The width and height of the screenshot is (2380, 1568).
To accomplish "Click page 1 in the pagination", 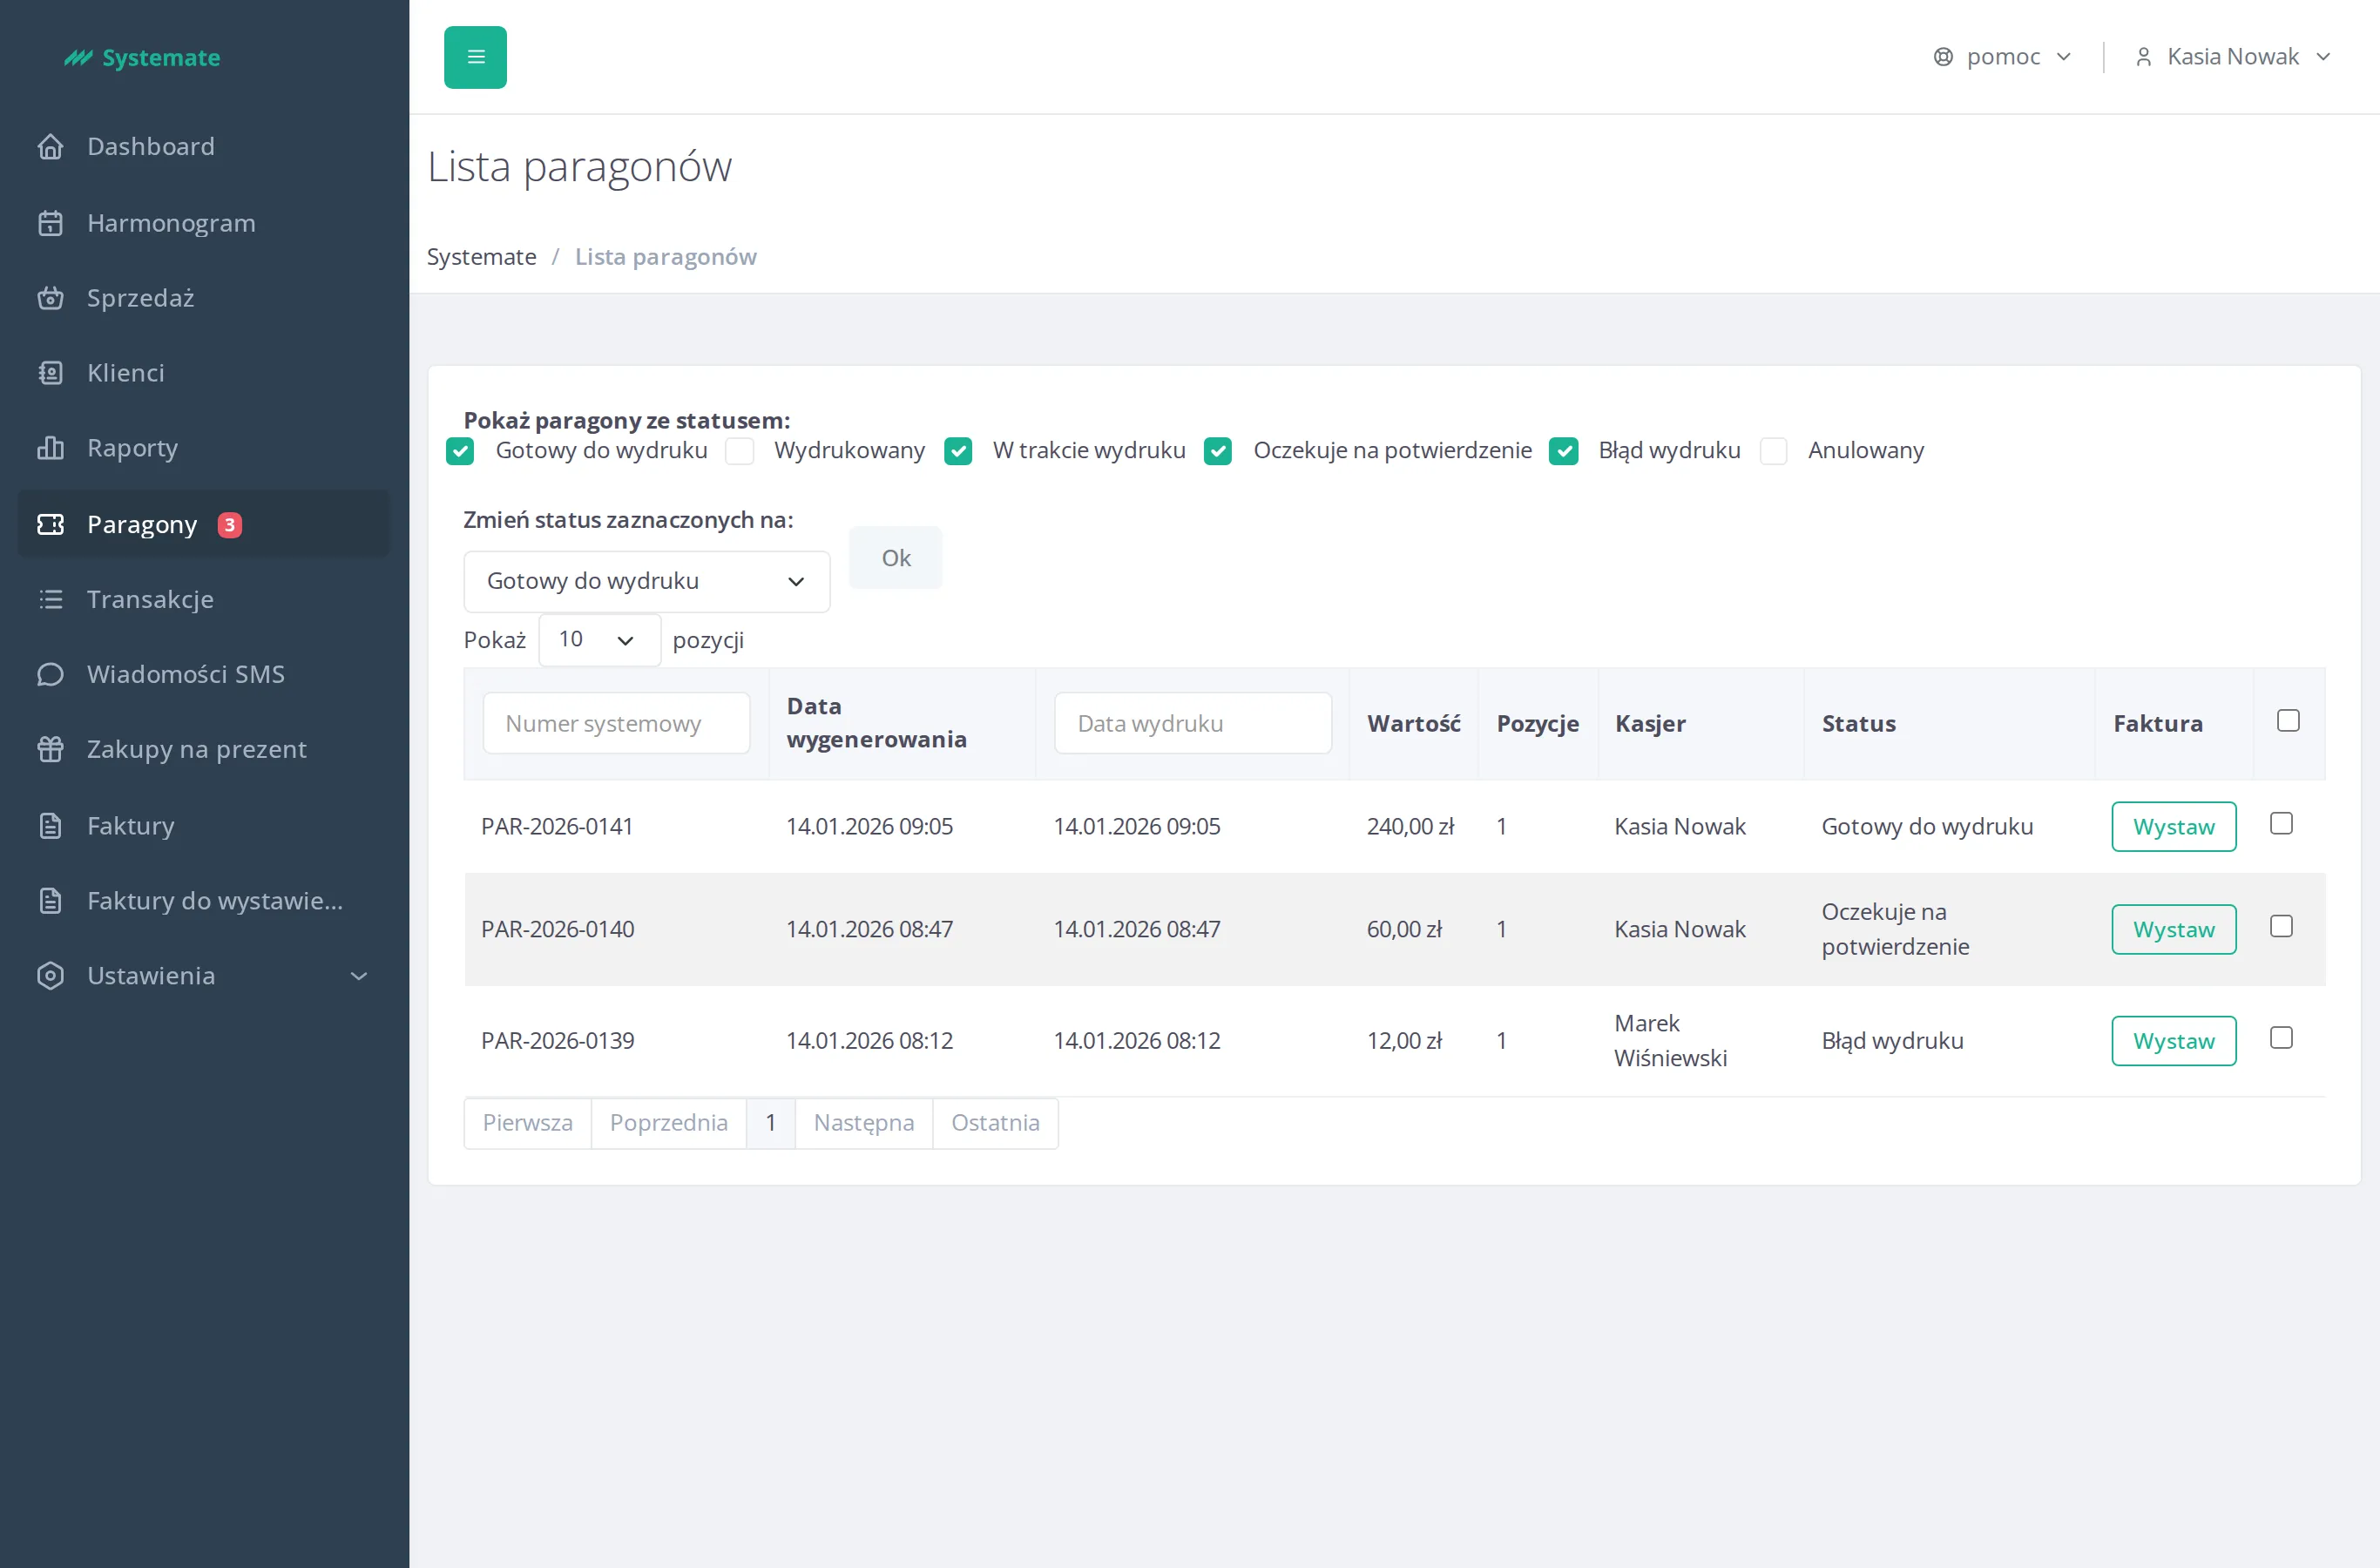I will (771, 1123).
